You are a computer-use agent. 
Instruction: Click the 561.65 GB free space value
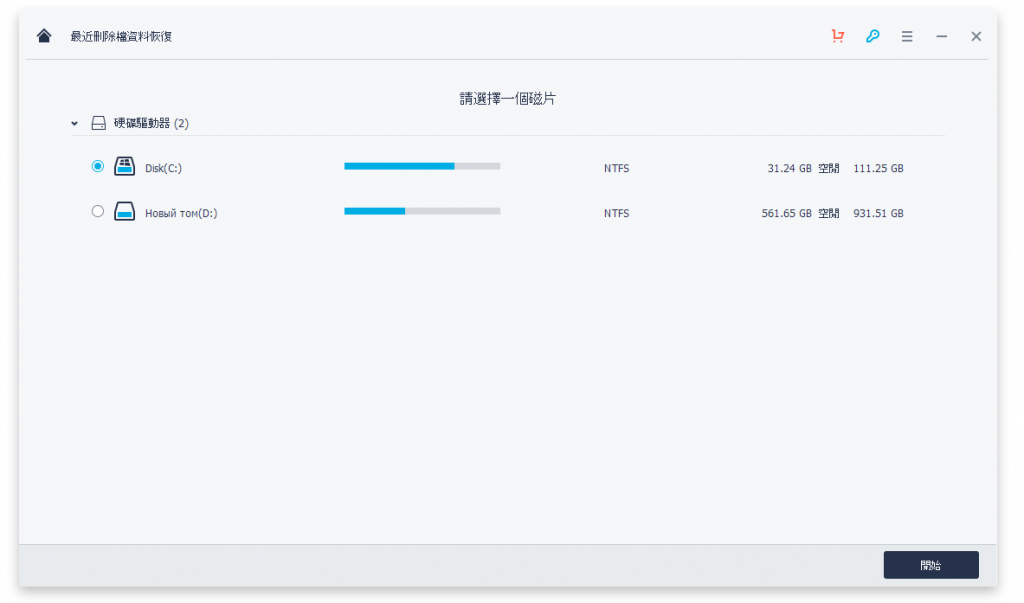(786, 213)
